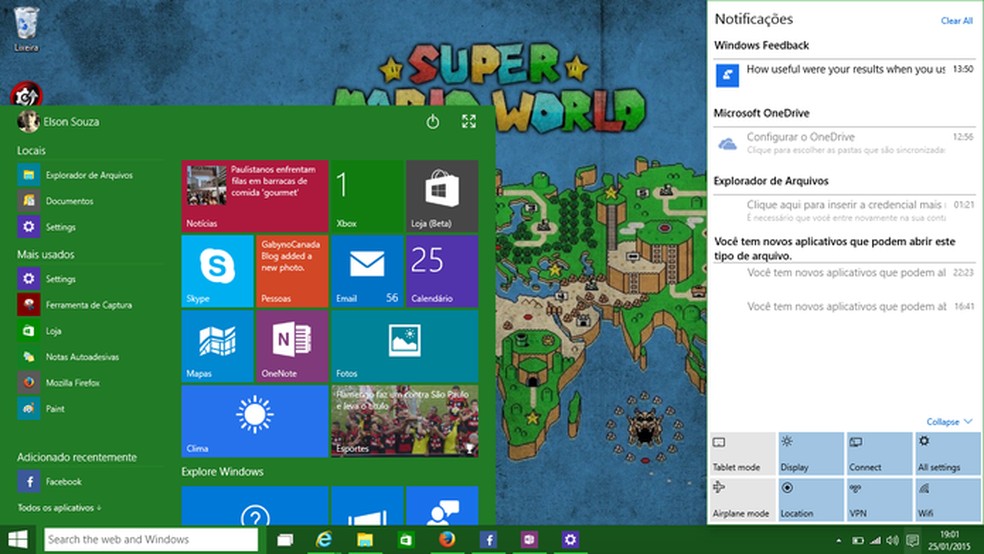Toggle Location quick action
Screen dimensions: 984x554
click(811, 499)
